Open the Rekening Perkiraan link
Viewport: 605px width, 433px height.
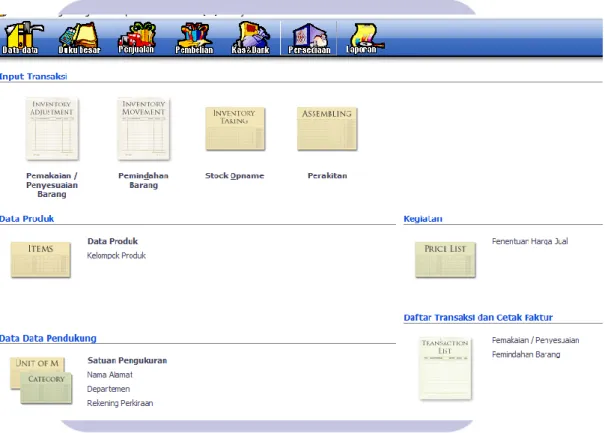[x=120, y=403]
